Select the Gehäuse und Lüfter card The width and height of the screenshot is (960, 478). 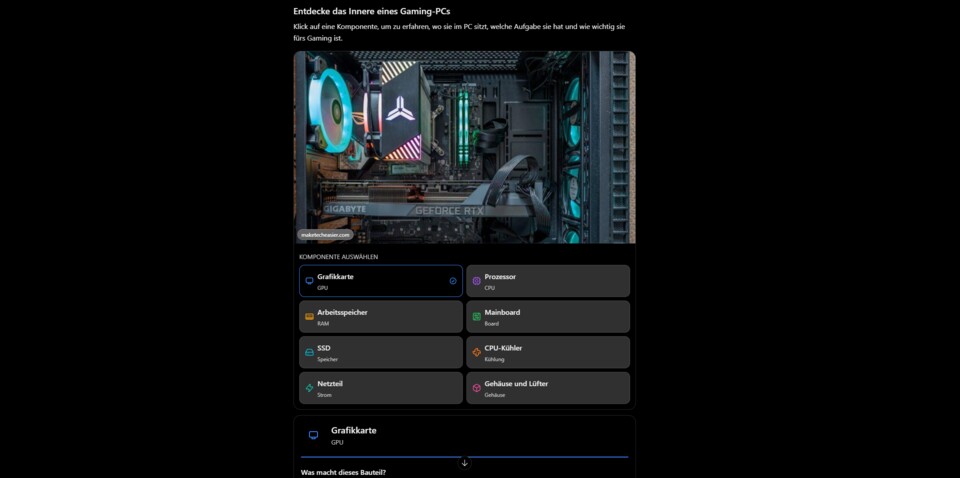coord(548,388)
